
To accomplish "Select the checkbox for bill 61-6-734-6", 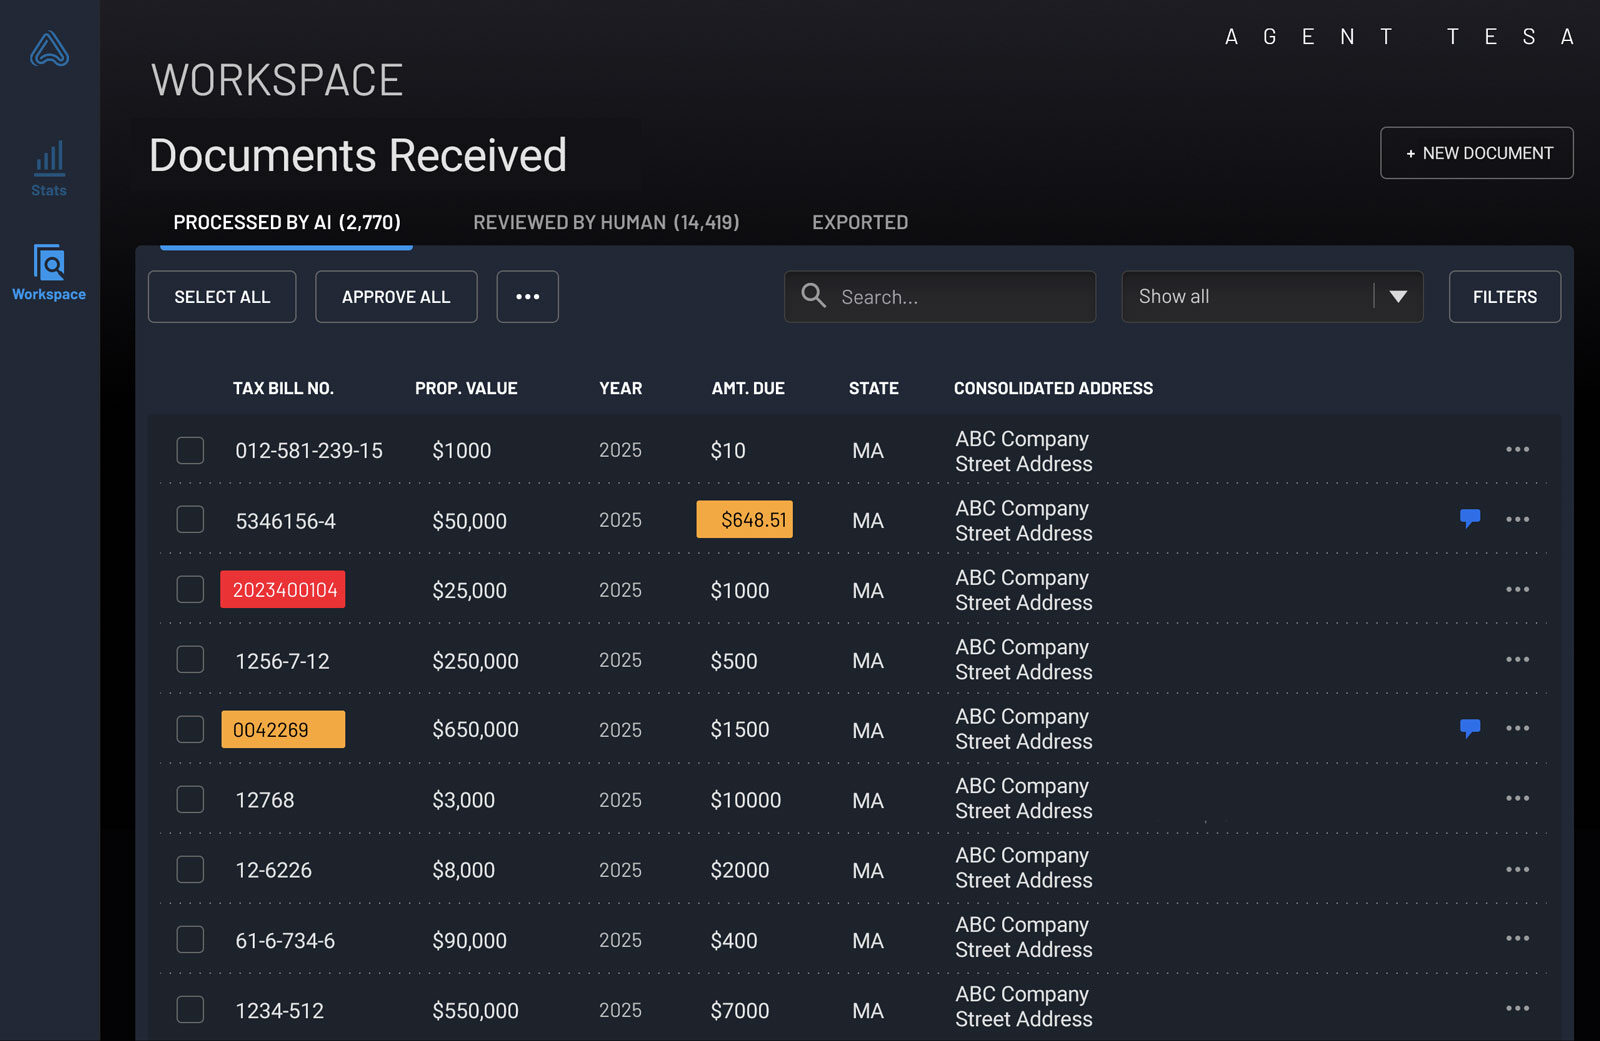I will (190, 939).
